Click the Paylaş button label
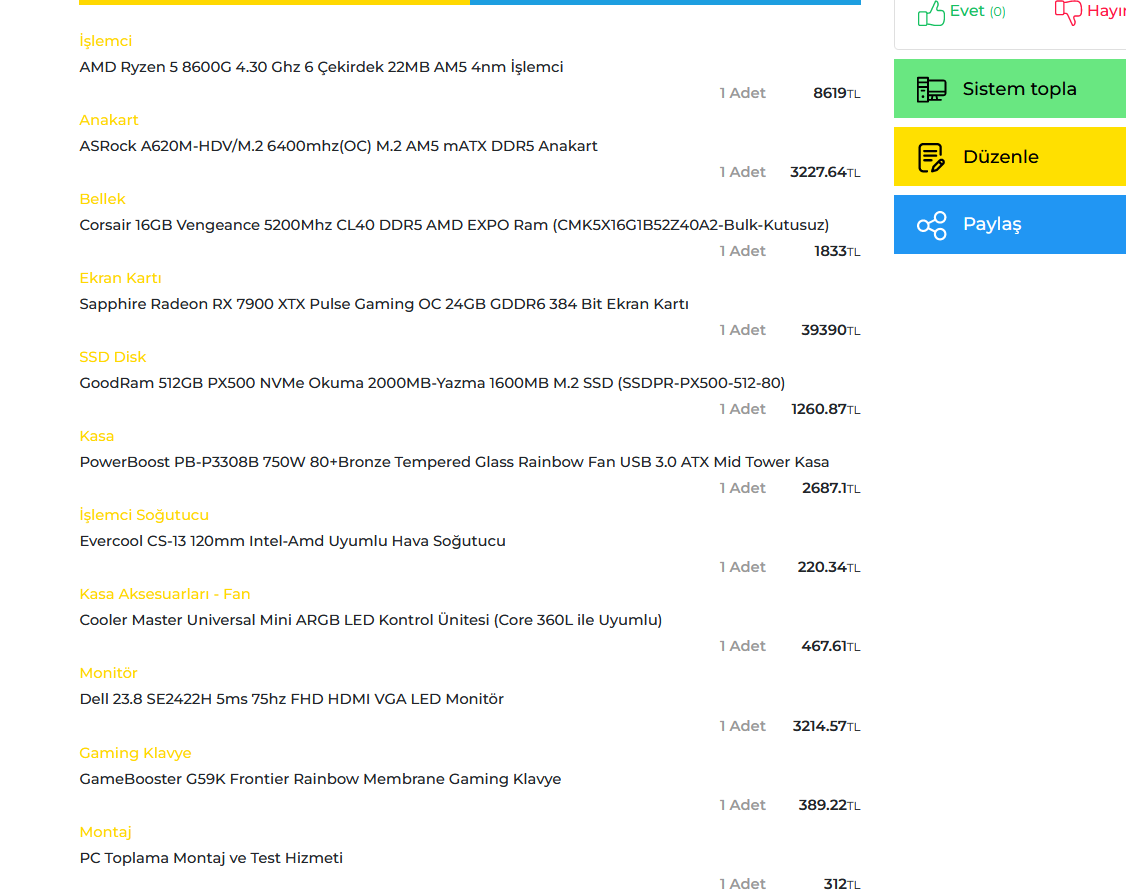This screenshot has width=1126, height=895. tap(992, 224)
